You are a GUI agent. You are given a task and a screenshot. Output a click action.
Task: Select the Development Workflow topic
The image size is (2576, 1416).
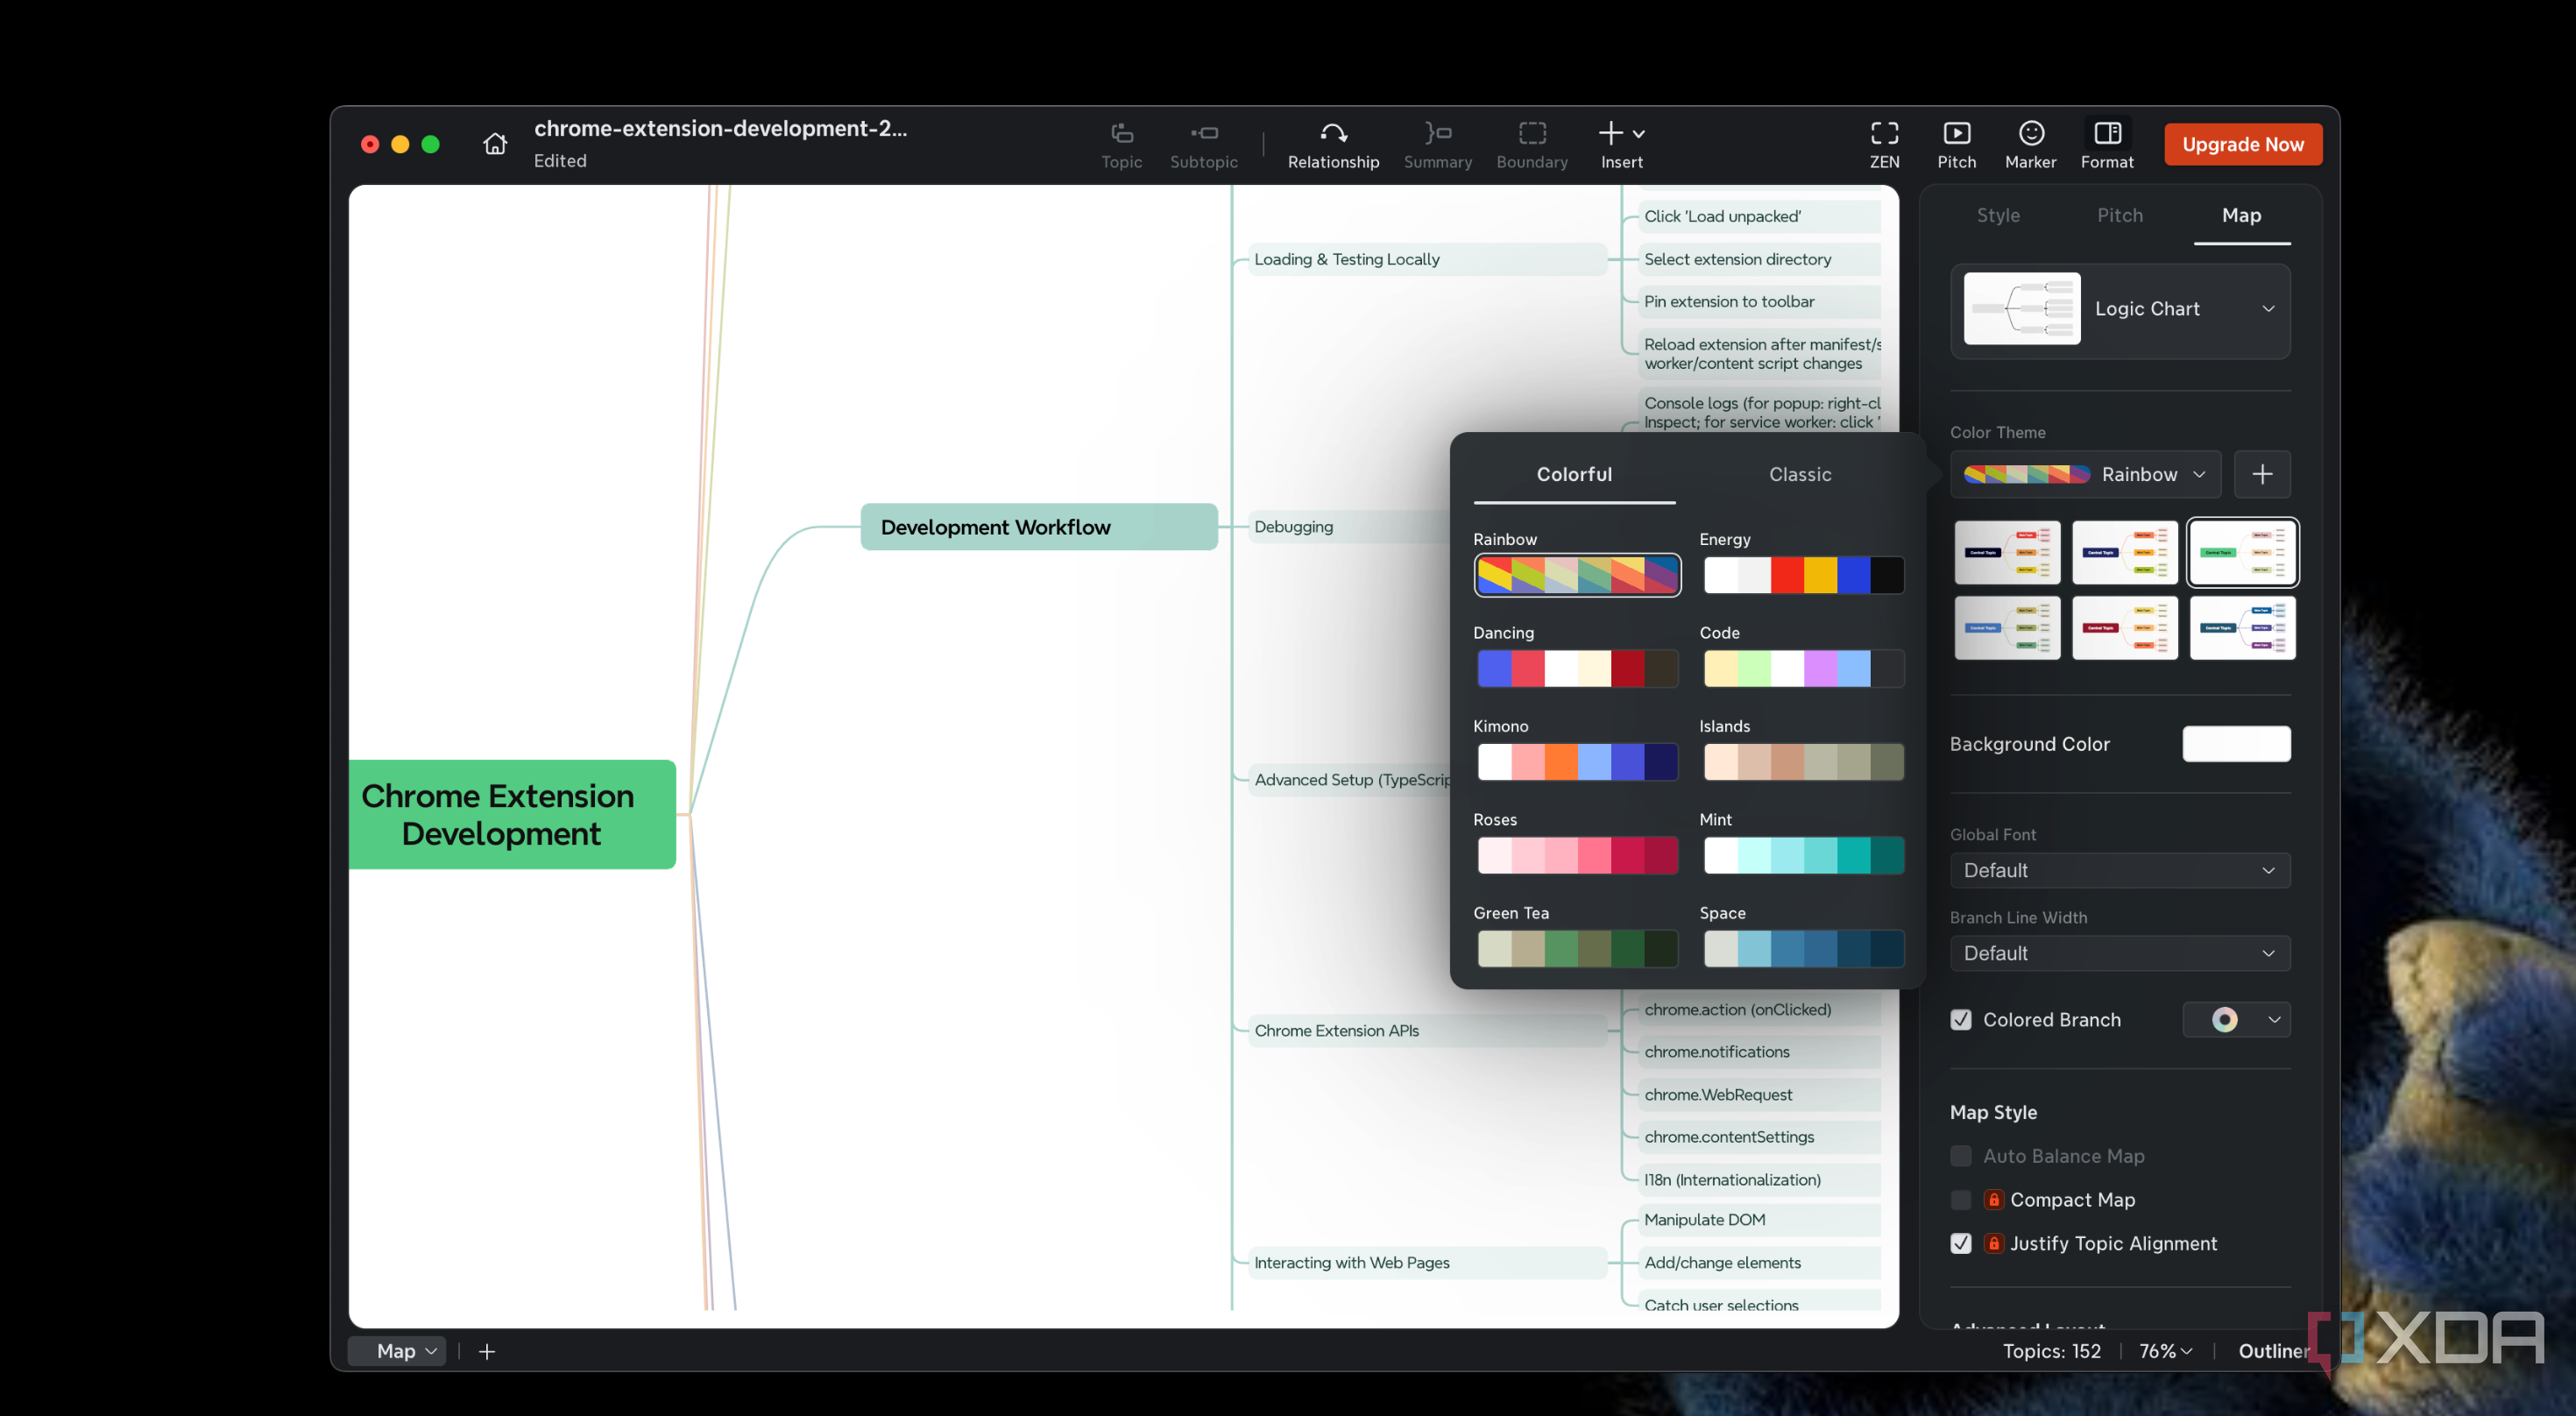(1039, 527)
